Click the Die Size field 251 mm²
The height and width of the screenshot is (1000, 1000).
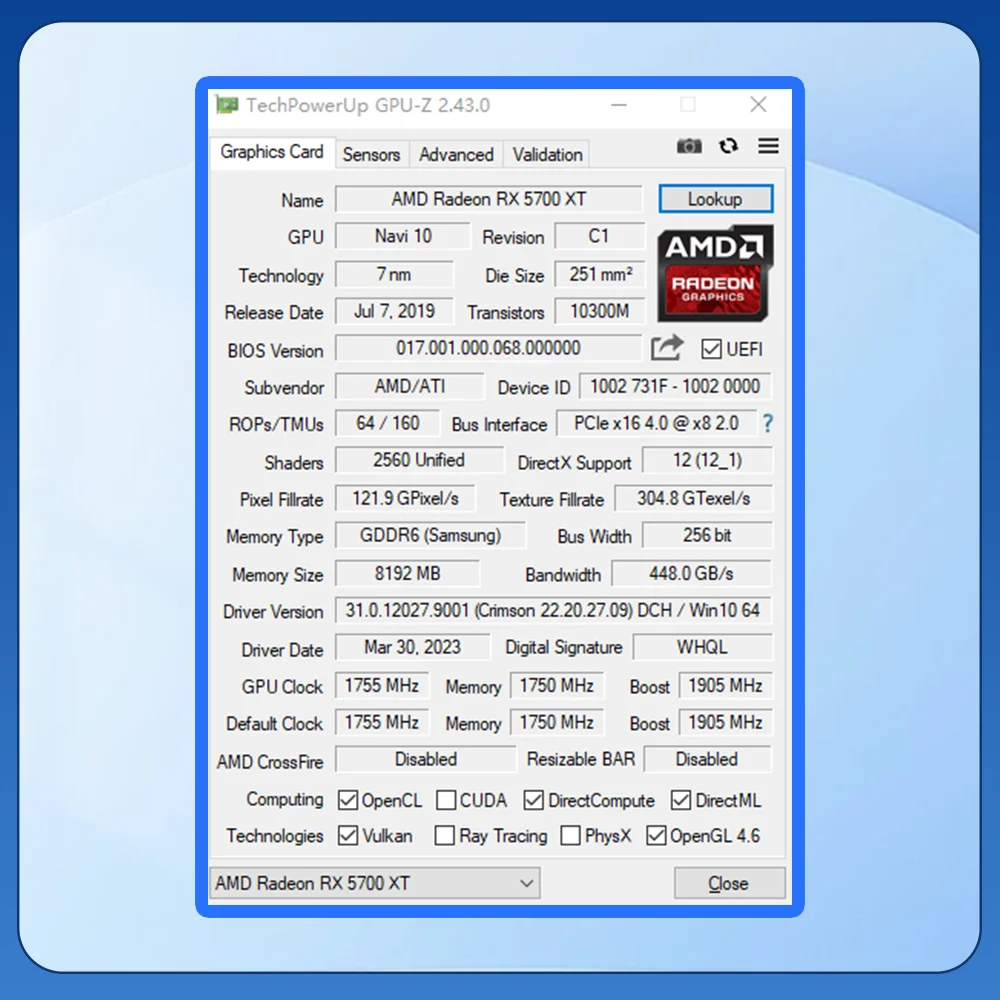click(599, 274)
